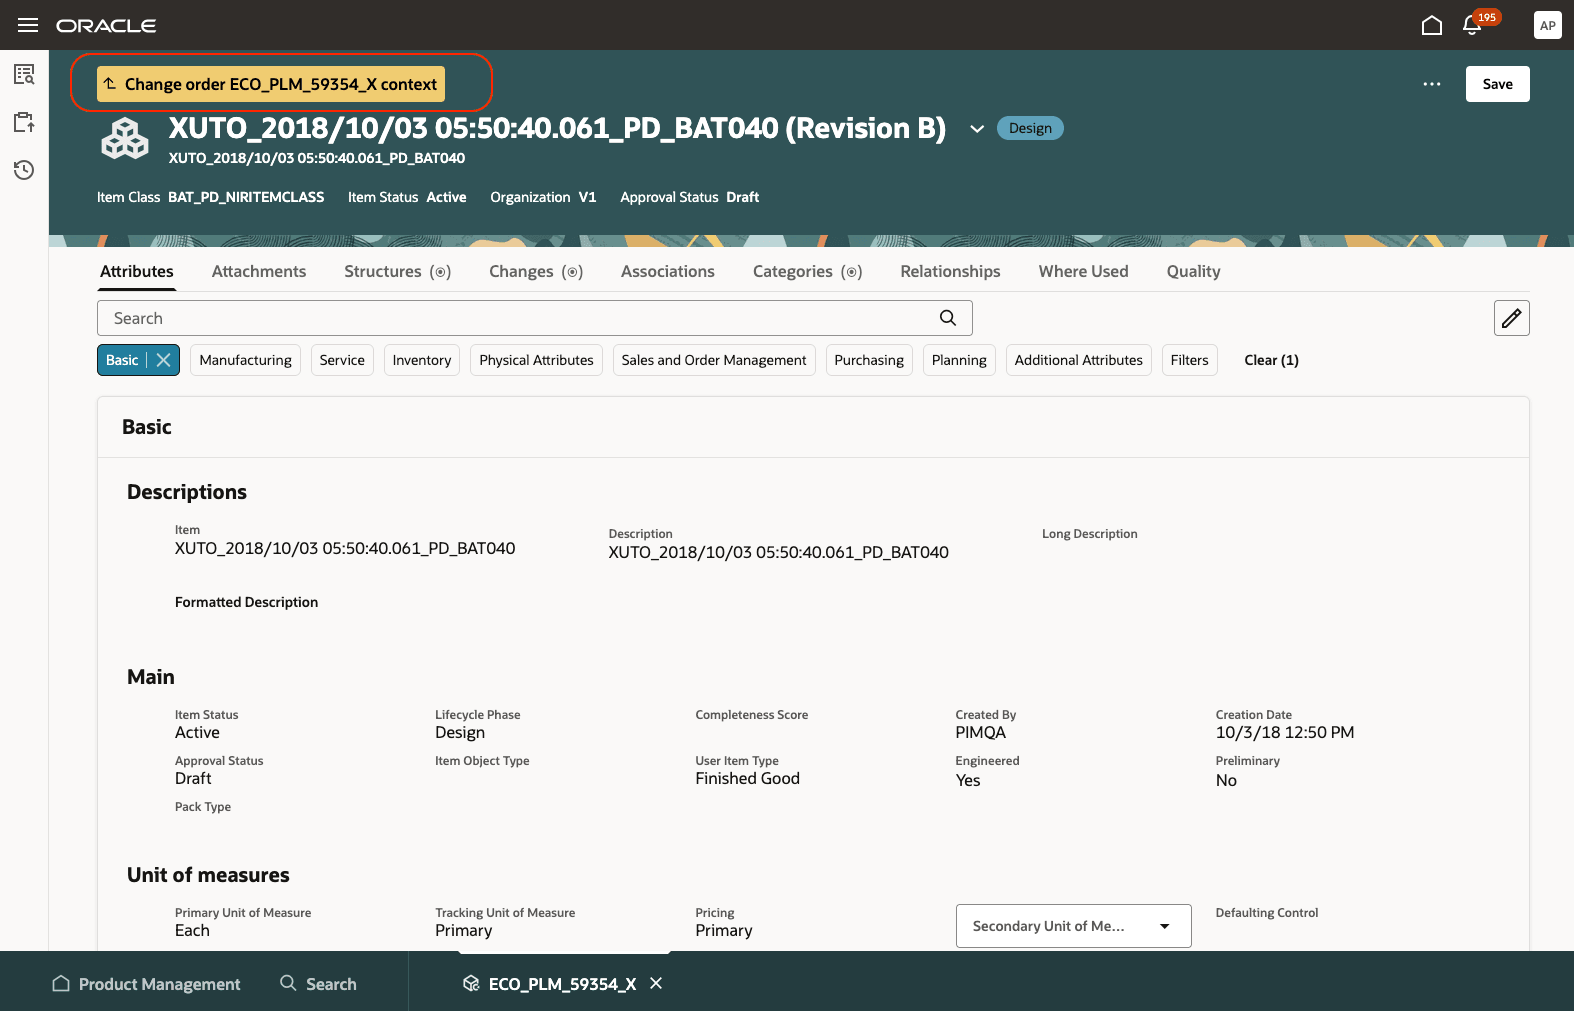The width and height of the screenshot is (1574, 1011).
Task: Click Clear (1) to reset filters
Action: point(1271,360)
